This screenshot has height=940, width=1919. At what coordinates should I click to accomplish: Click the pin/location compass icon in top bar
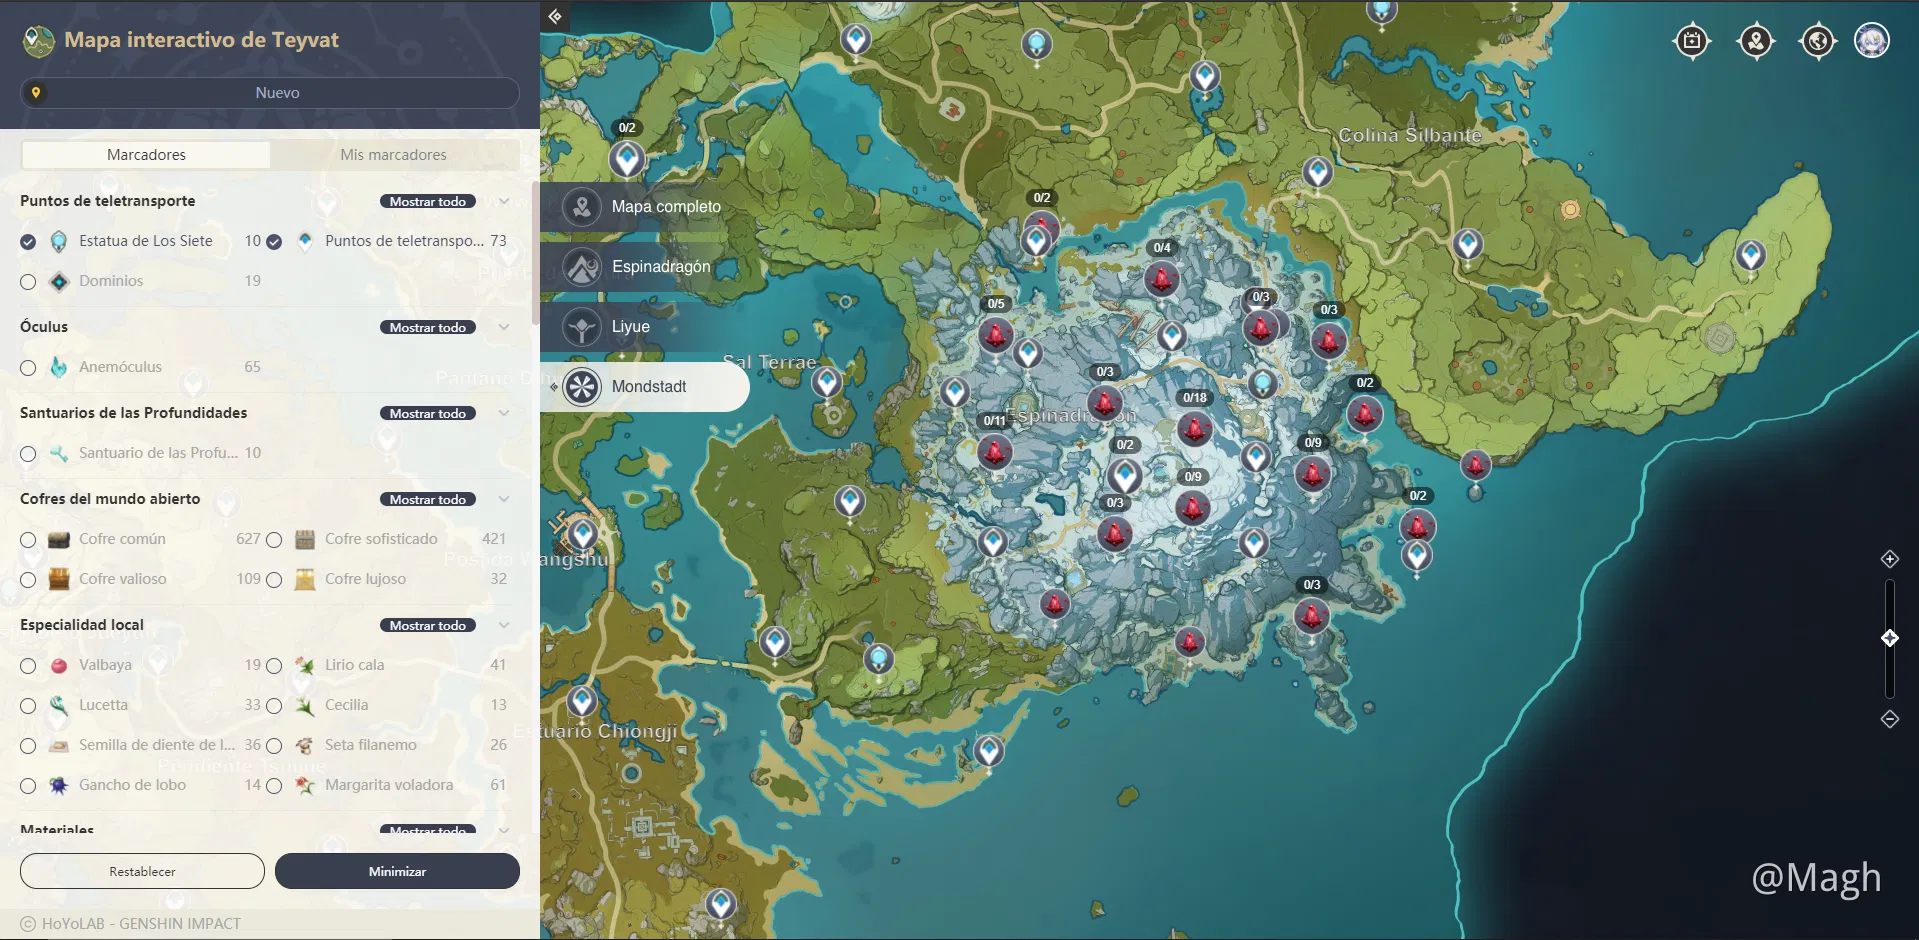click(1756, 41)
